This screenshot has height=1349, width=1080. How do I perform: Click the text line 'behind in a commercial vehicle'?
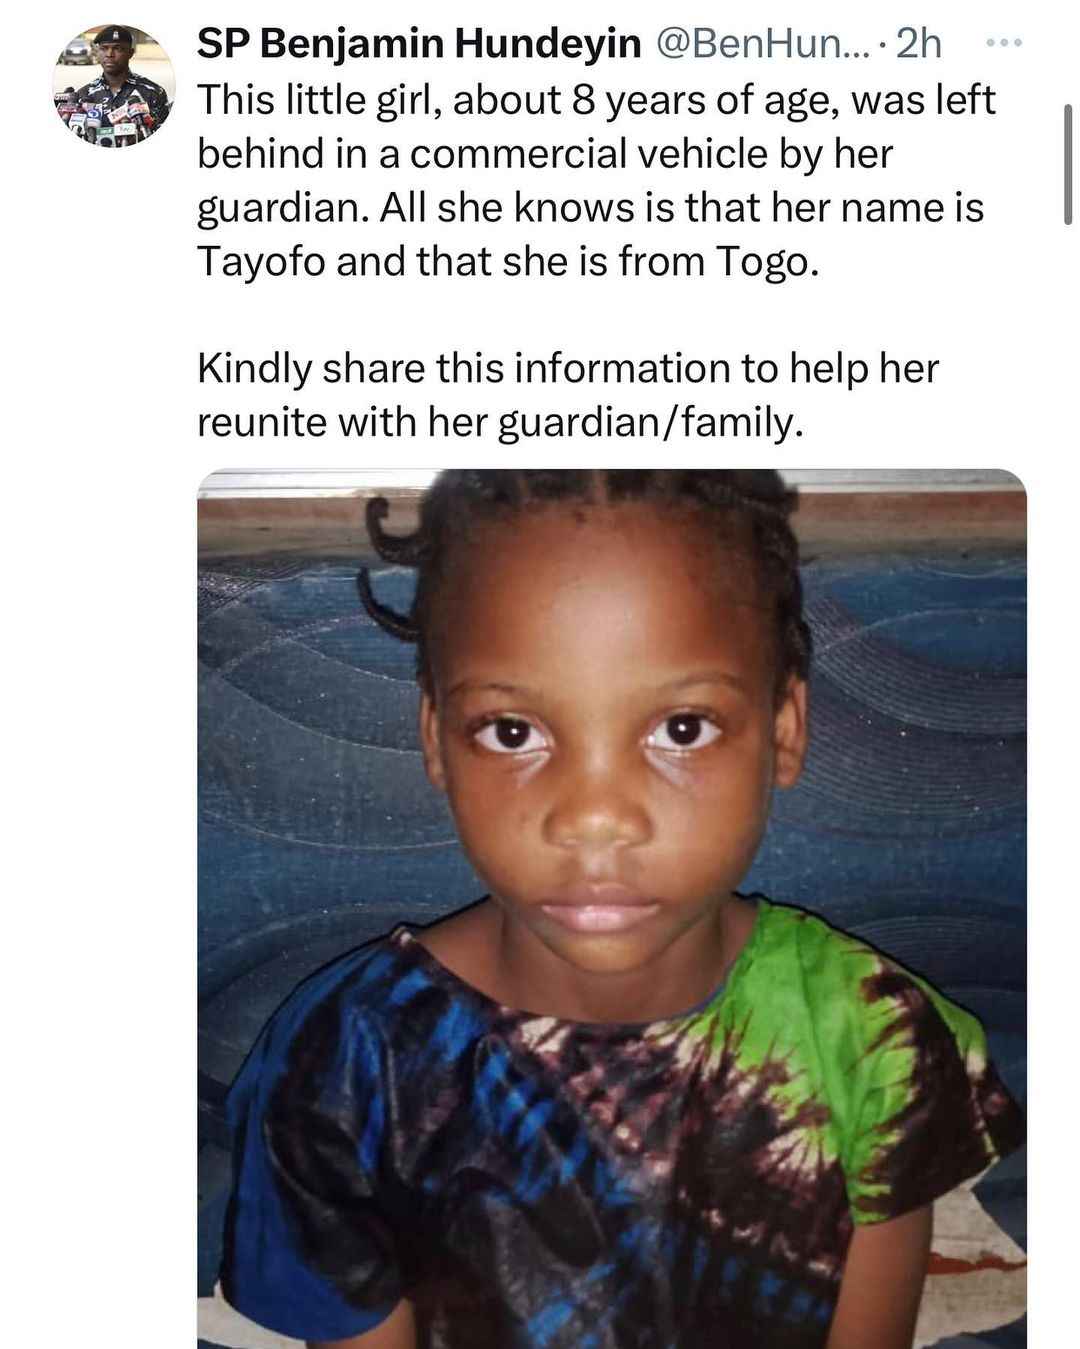tap(545, 154)
